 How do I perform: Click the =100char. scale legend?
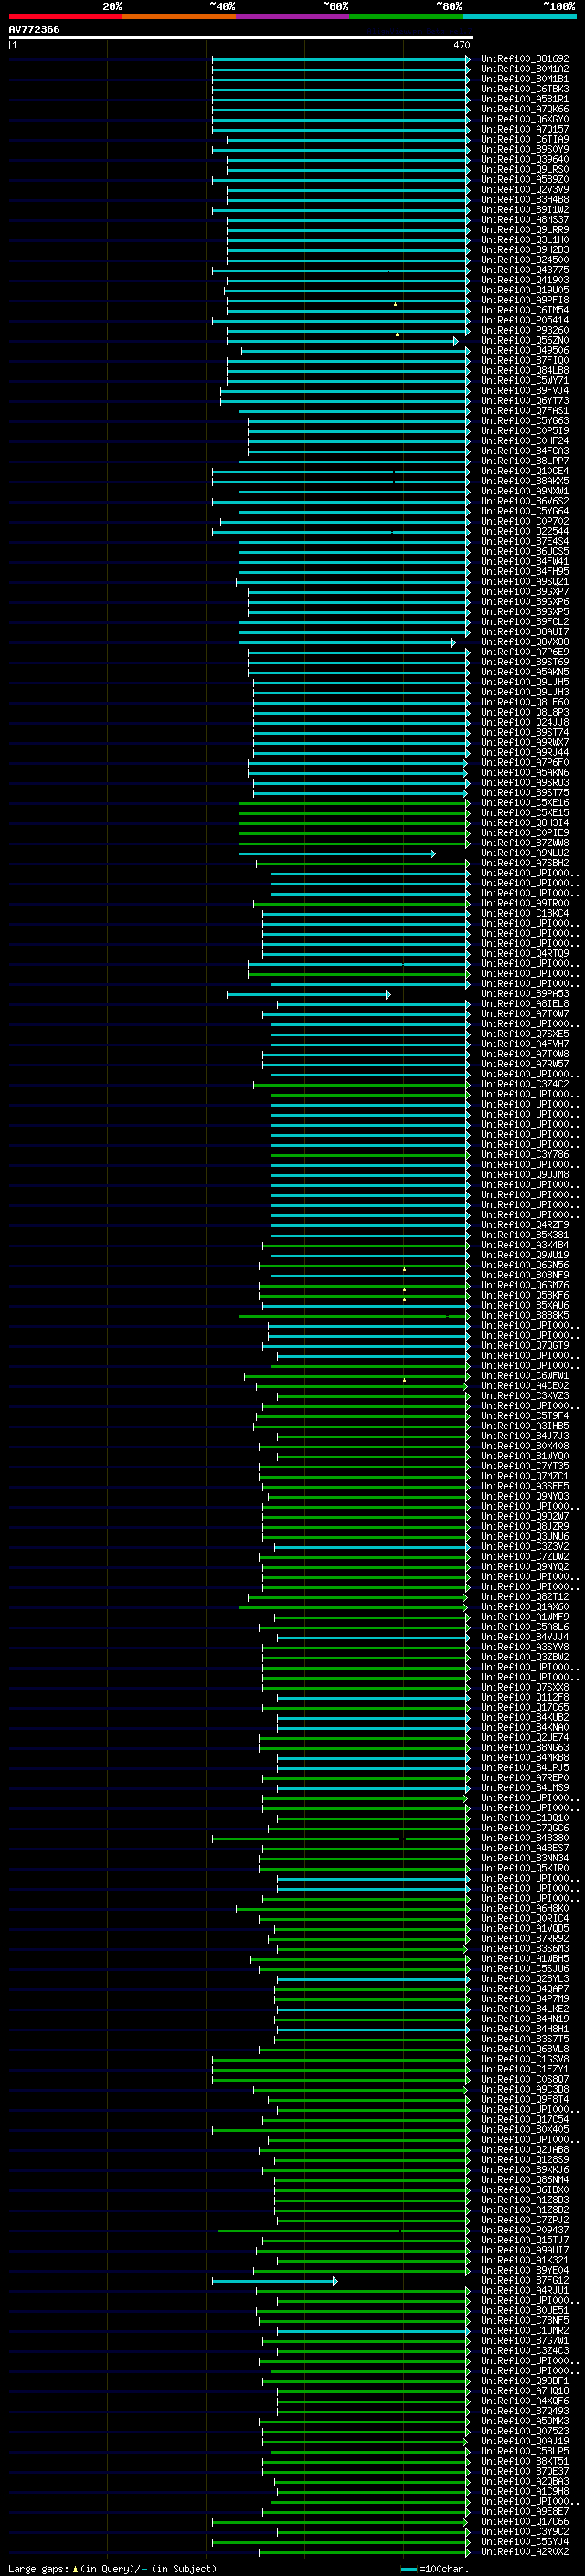(x=434, y=2568)
